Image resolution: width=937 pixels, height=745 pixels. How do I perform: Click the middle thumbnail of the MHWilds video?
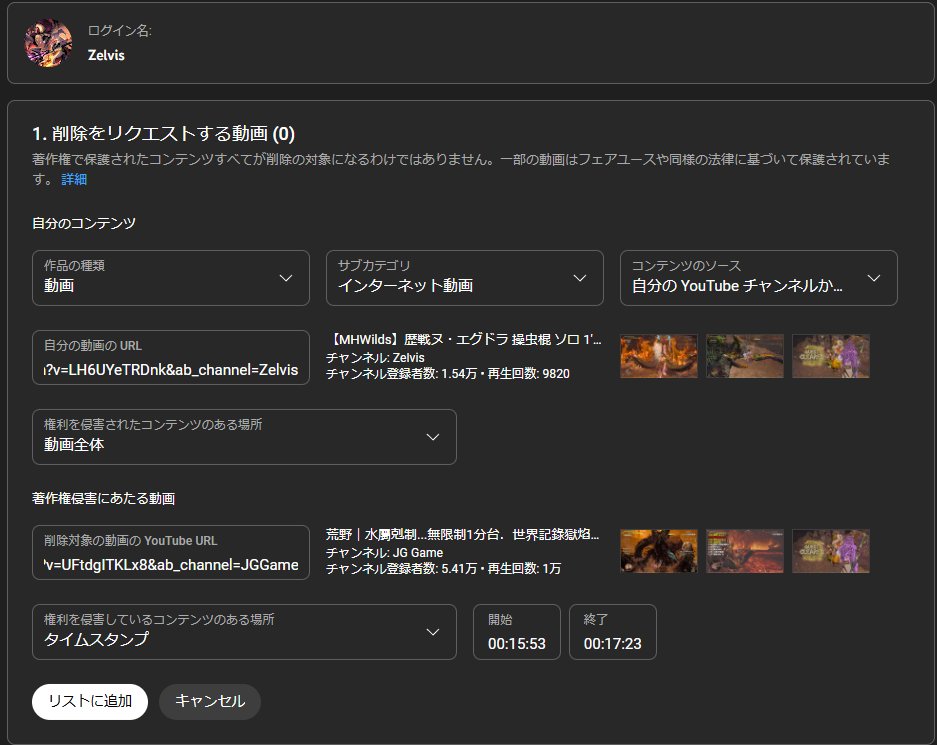[744, 356]
